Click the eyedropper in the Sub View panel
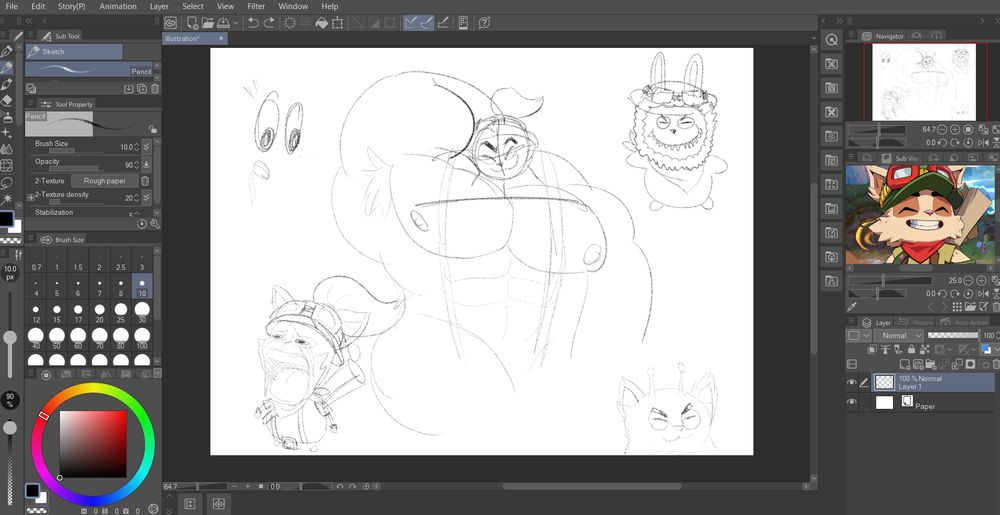Viewport: 1000px width, 515px height. coord(851,307)
